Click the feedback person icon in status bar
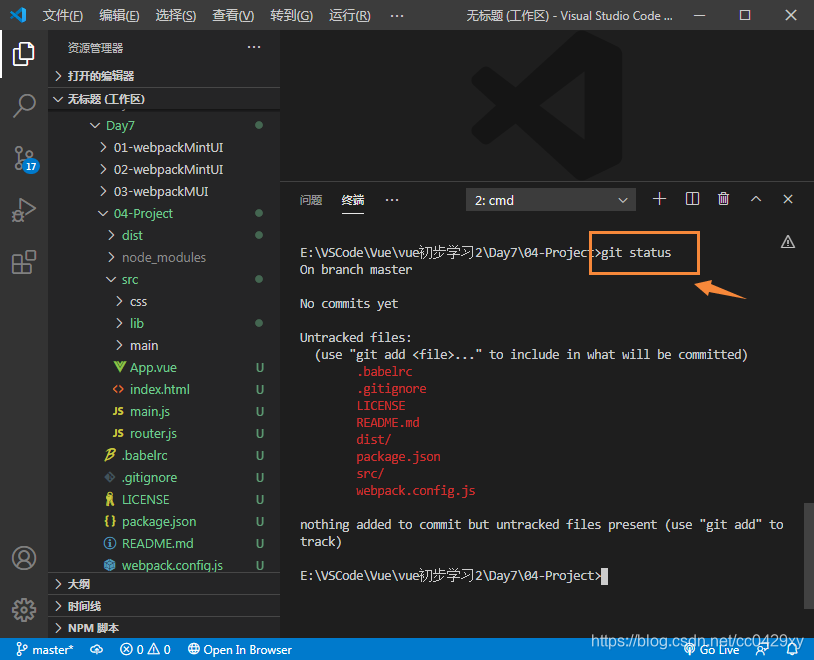Viewport: 814px width, 660px height. click(x=762, y=650)
